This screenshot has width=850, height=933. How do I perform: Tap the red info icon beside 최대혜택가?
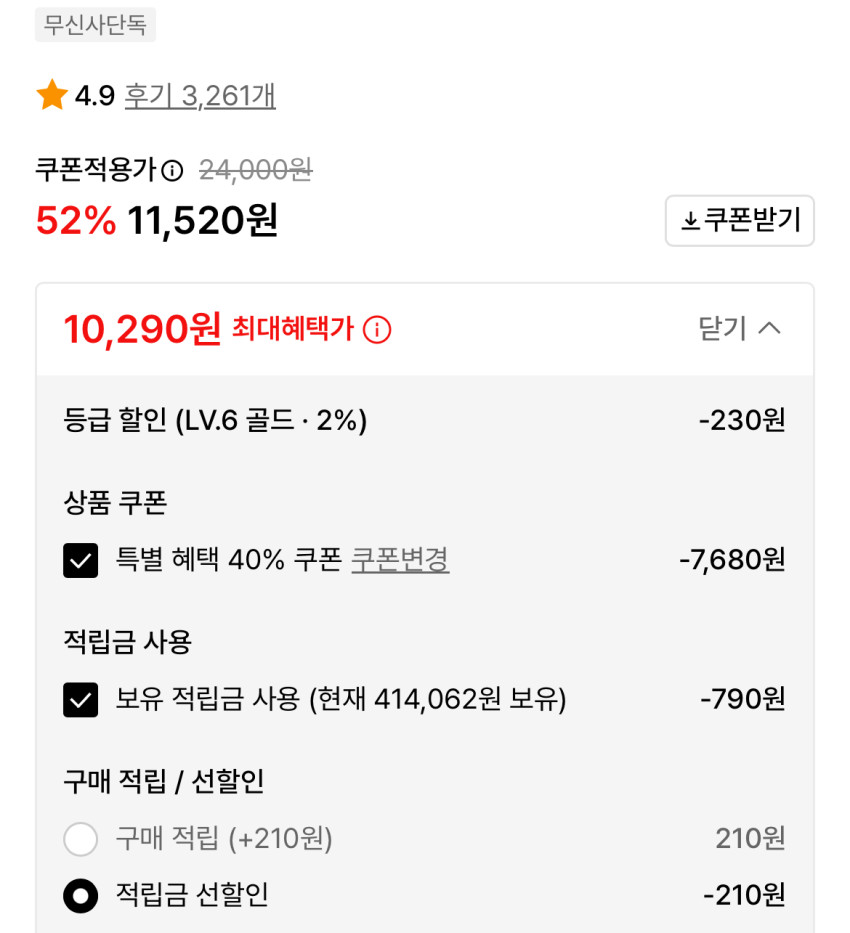377,329
